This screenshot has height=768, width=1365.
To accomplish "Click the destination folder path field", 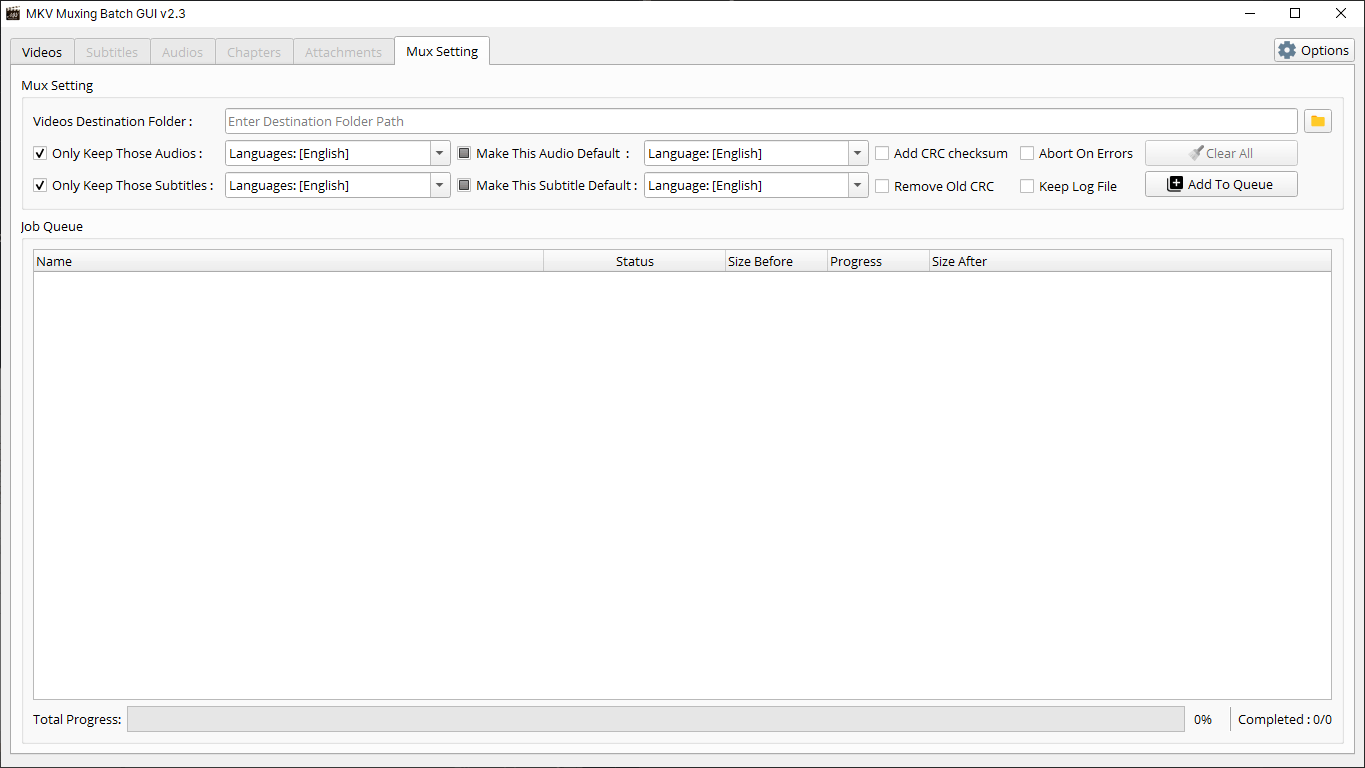I will [760, 120].
